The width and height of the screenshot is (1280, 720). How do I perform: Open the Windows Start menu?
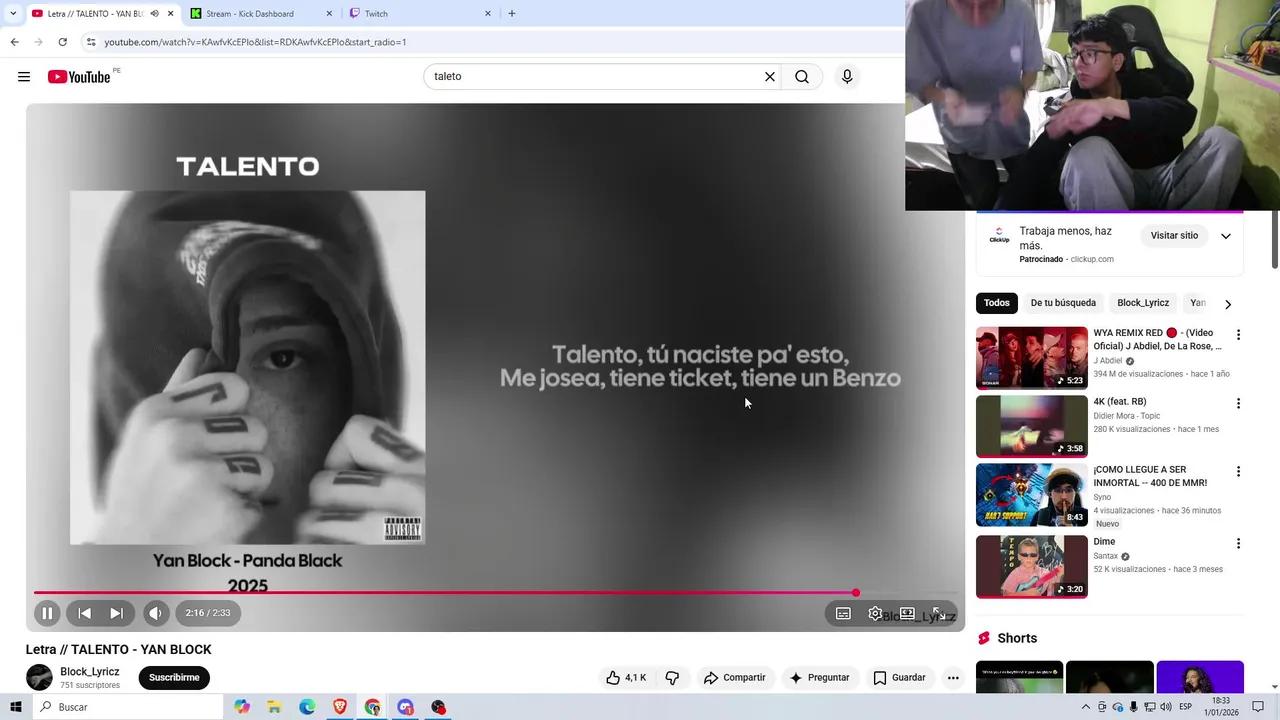pyautogui.click(x=15, y=707)
